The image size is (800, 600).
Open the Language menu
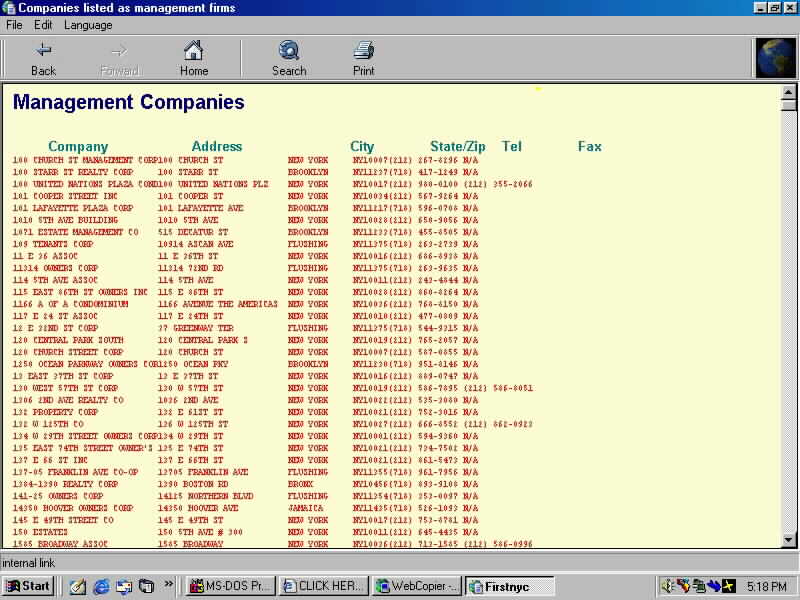click(88, 25)
